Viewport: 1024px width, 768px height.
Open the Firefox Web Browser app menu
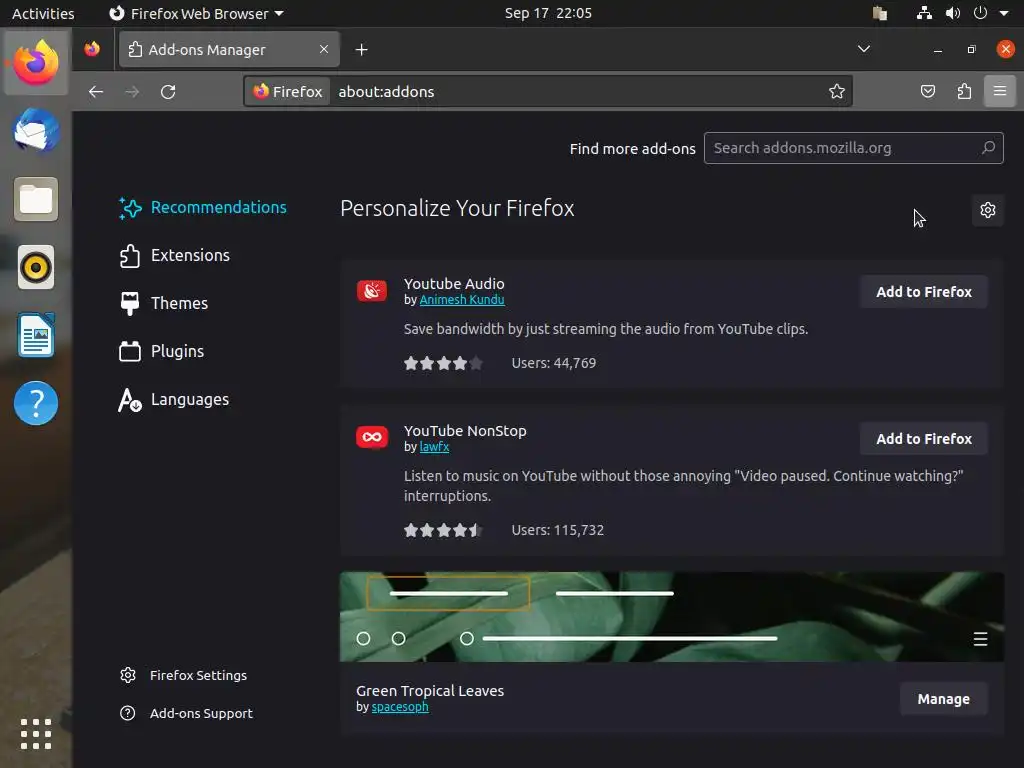tap(196, 13)
